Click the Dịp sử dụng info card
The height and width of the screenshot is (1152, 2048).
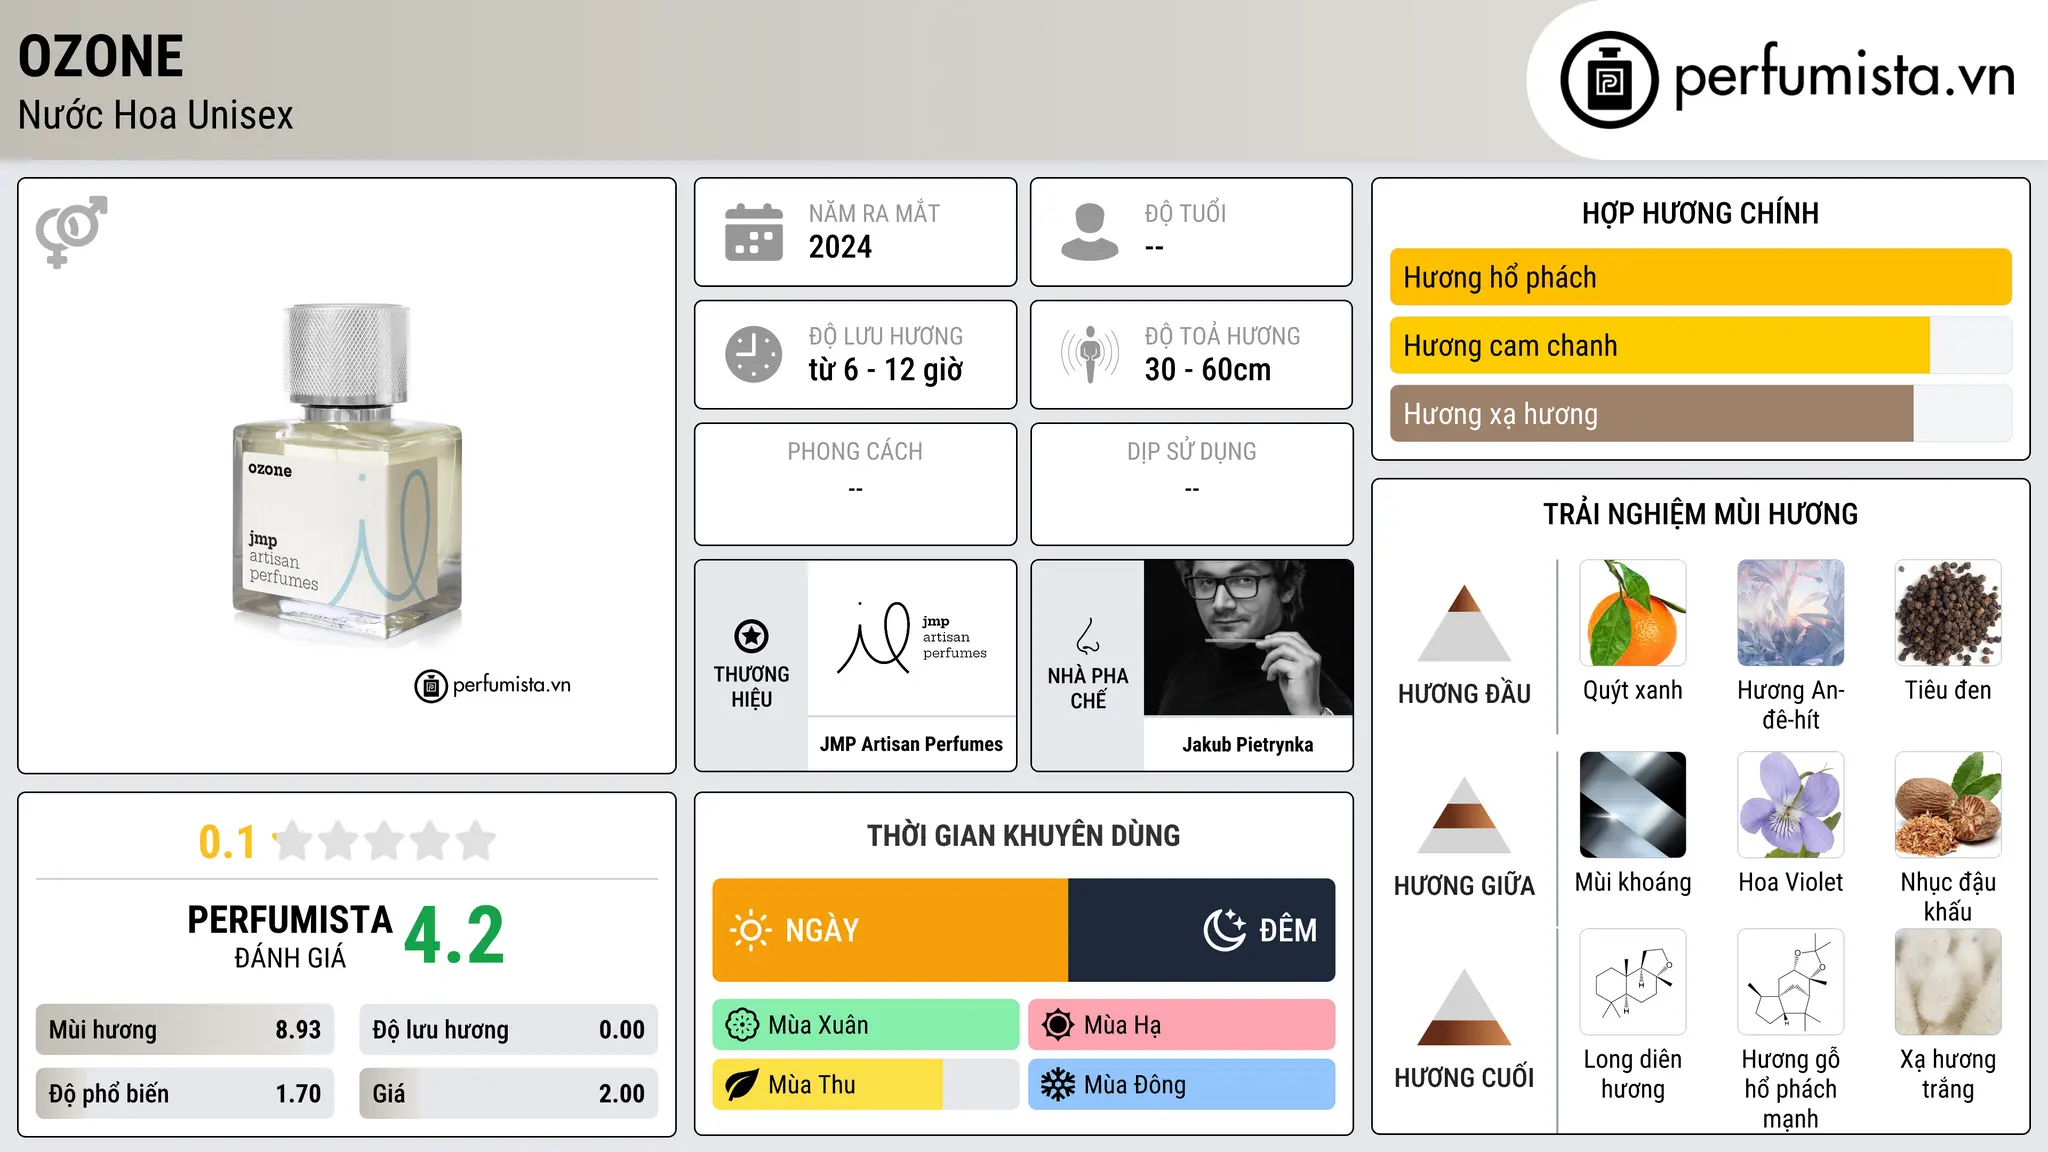coord(1192,484)
